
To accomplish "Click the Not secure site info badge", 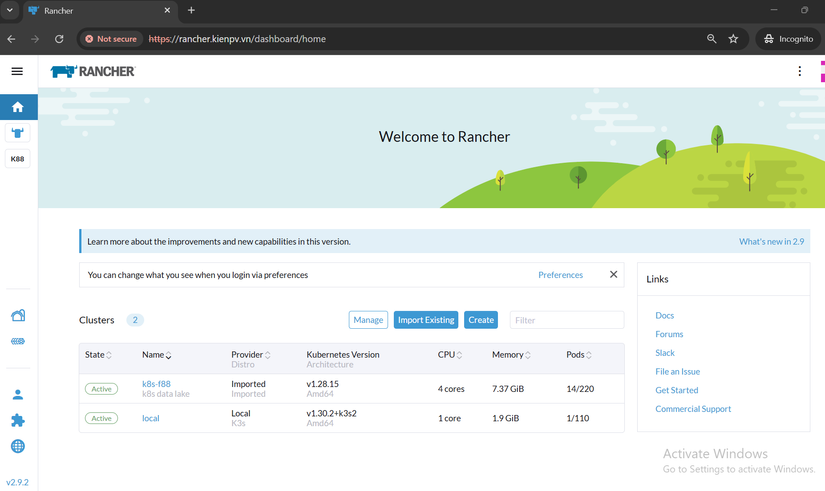I will click(x=111, y=39).
